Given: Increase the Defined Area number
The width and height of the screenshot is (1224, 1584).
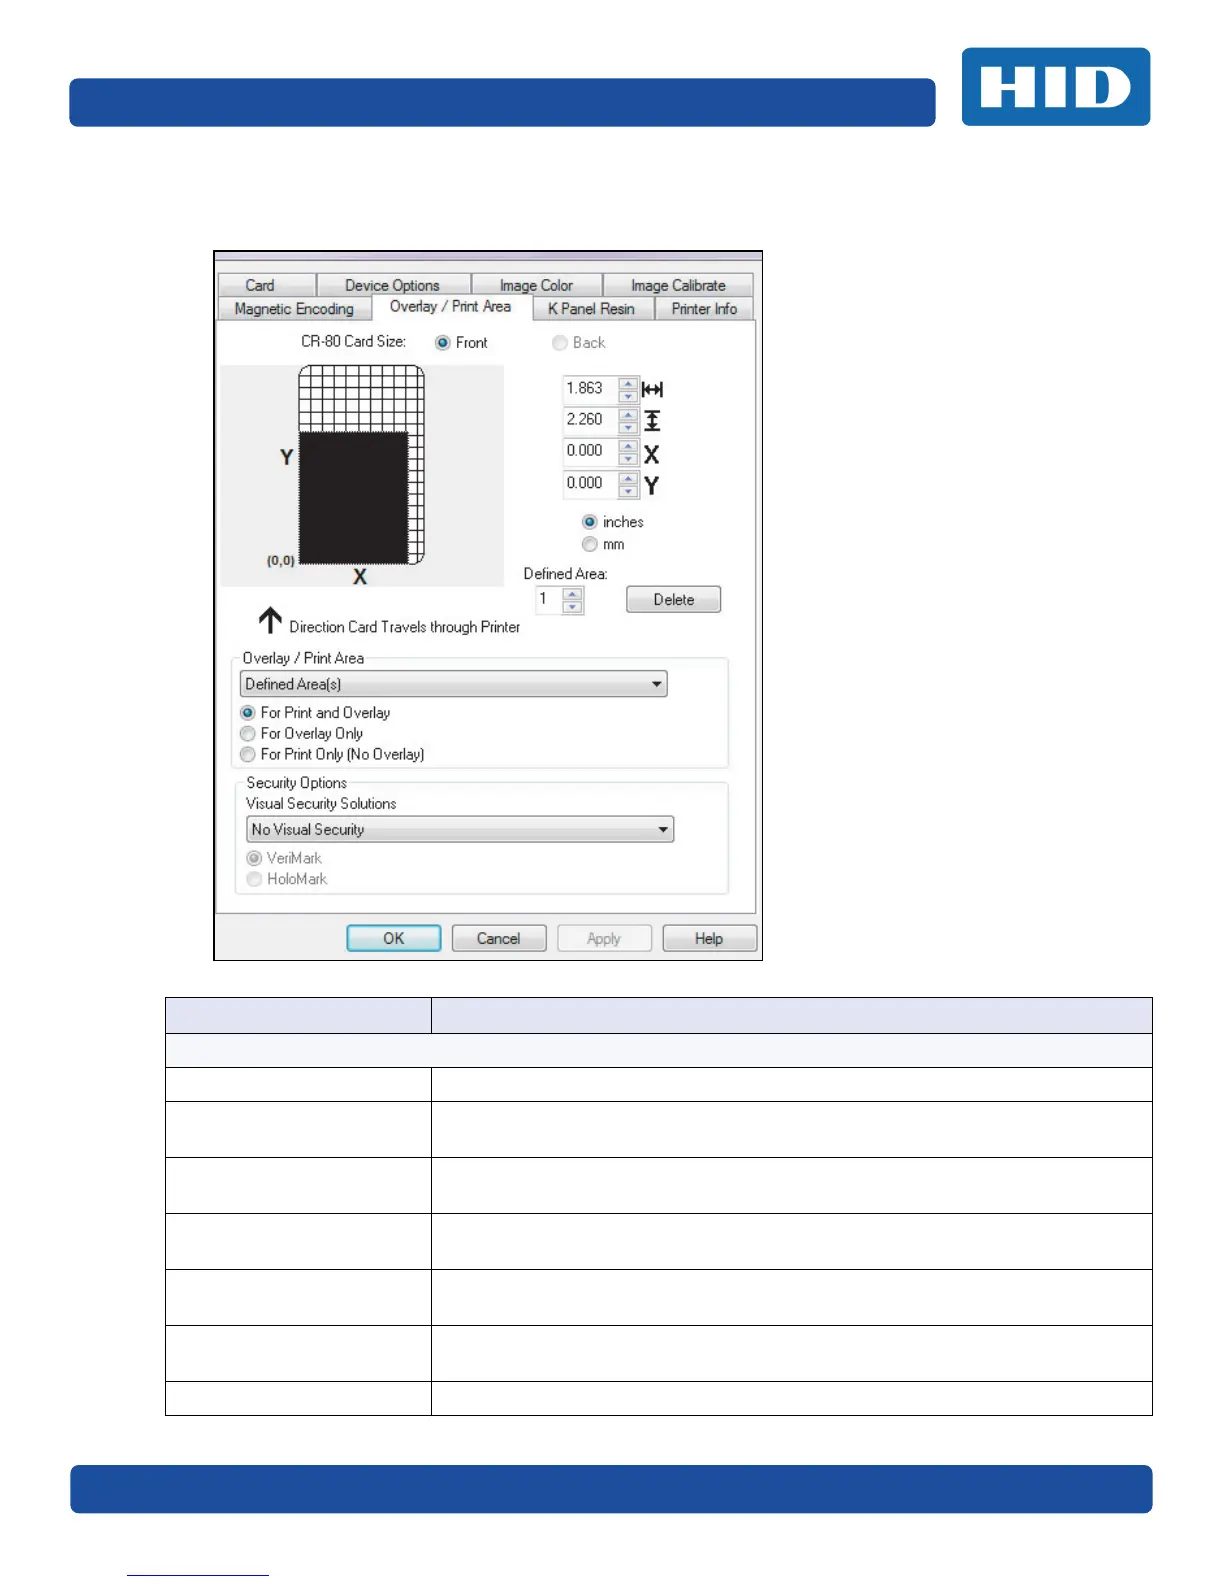Looking at the screenshot, I should [x=572, y=595].
